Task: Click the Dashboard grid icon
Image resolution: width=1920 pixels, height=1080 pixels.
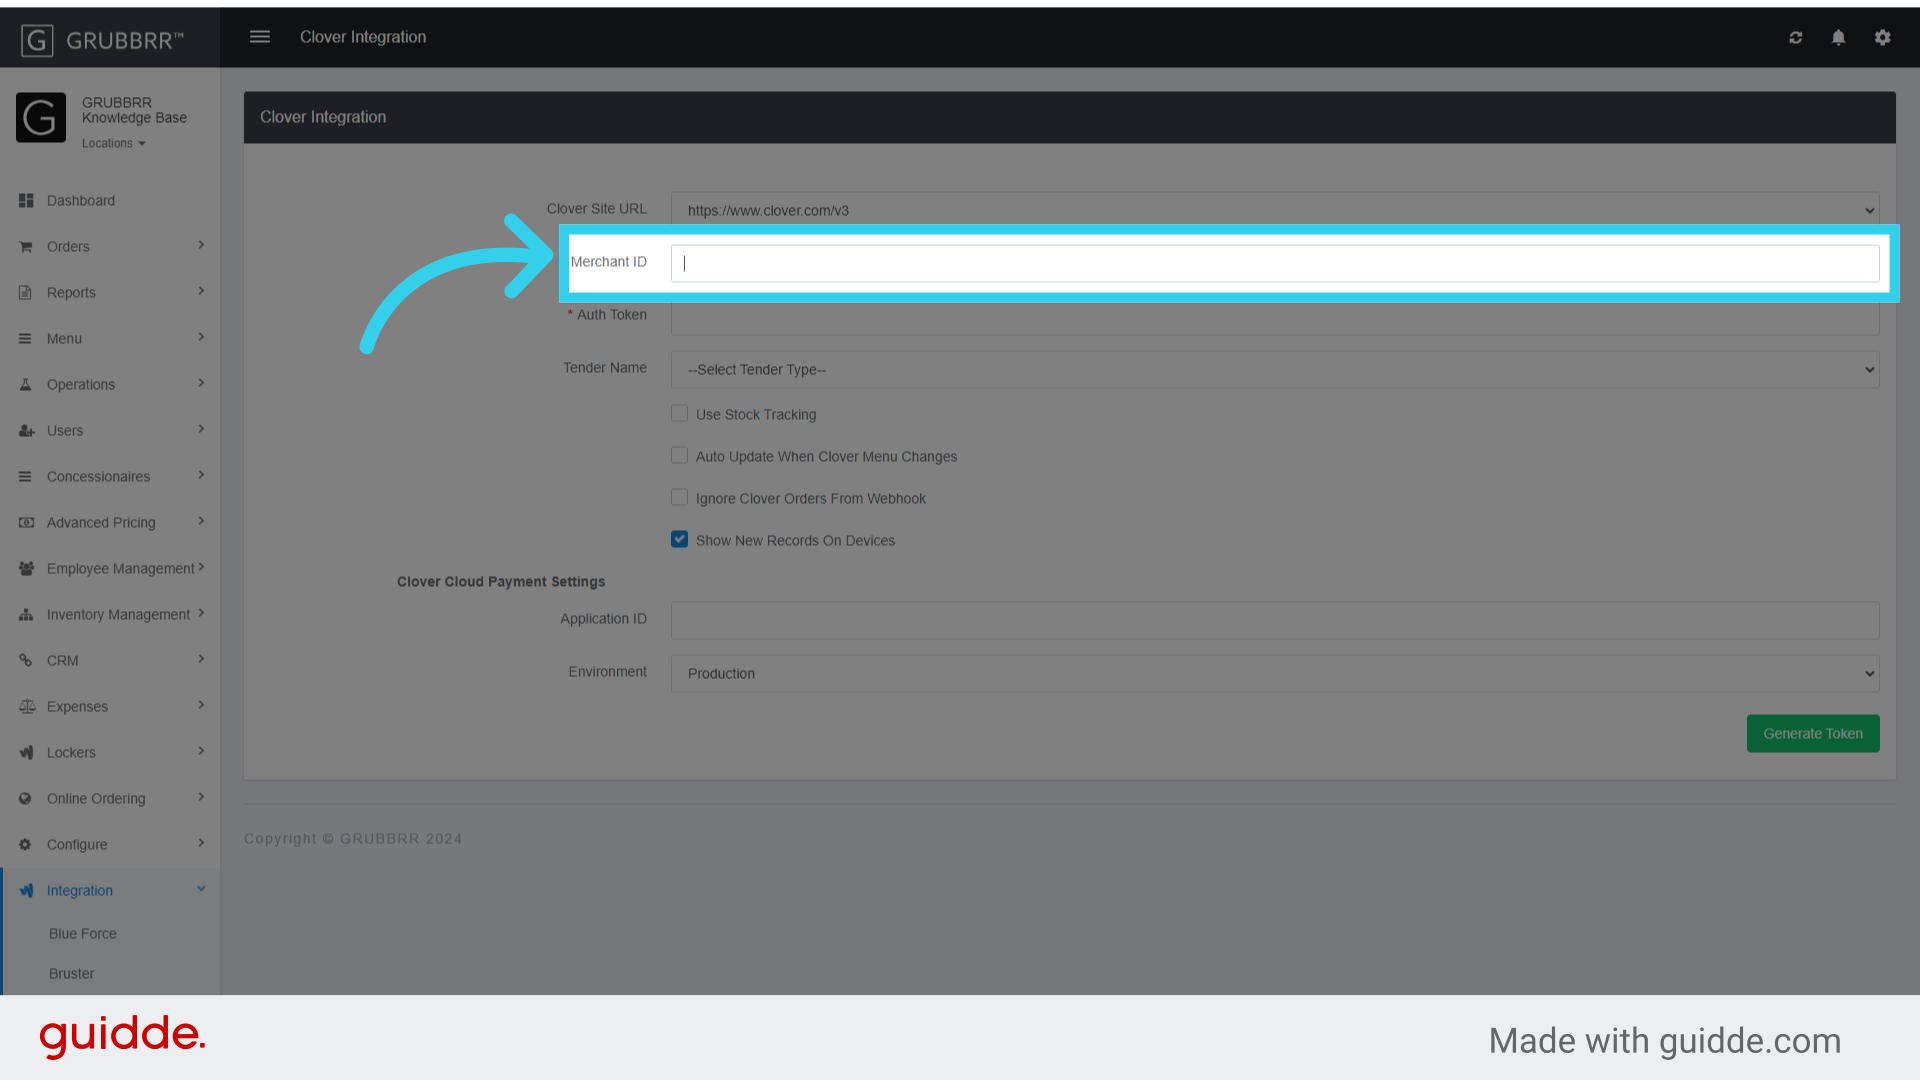Action: pos(26,201)
